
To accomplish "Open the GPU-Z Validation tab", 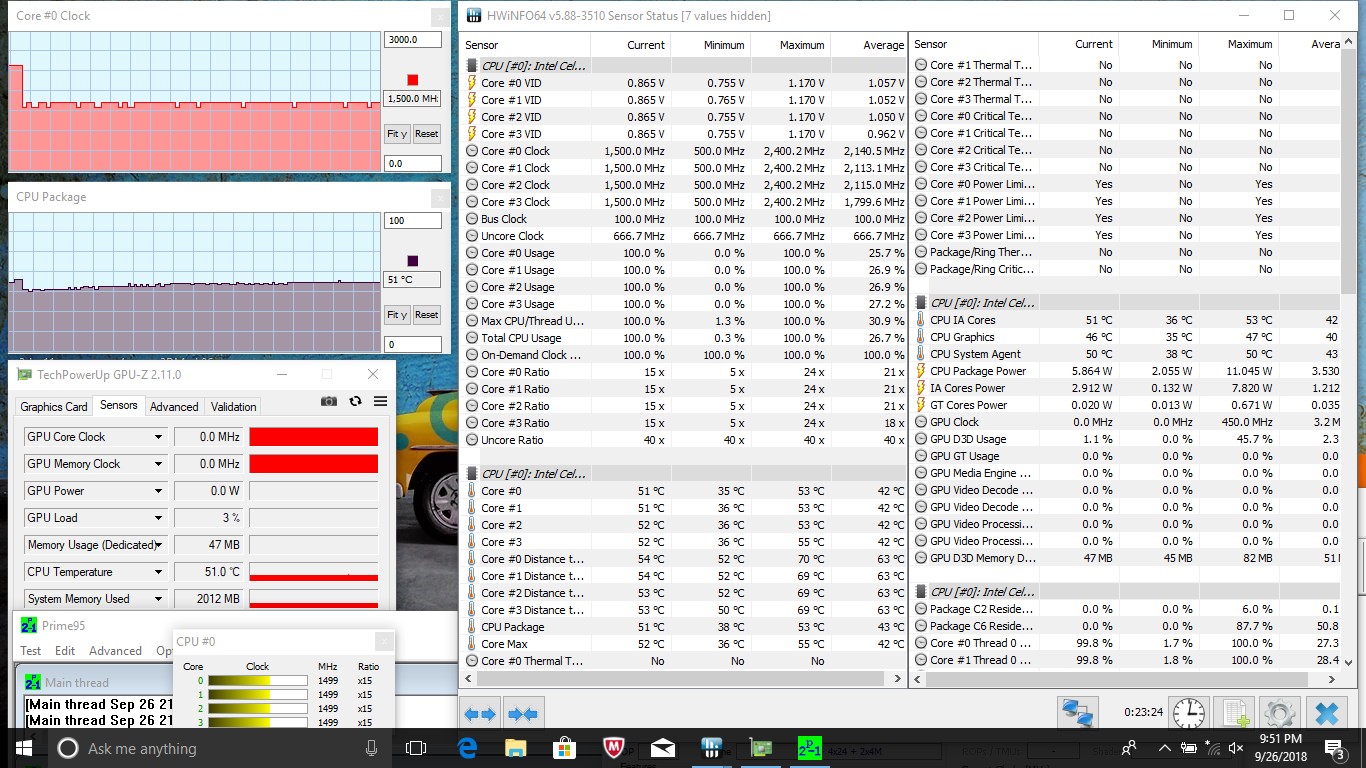I will (234, 407).
